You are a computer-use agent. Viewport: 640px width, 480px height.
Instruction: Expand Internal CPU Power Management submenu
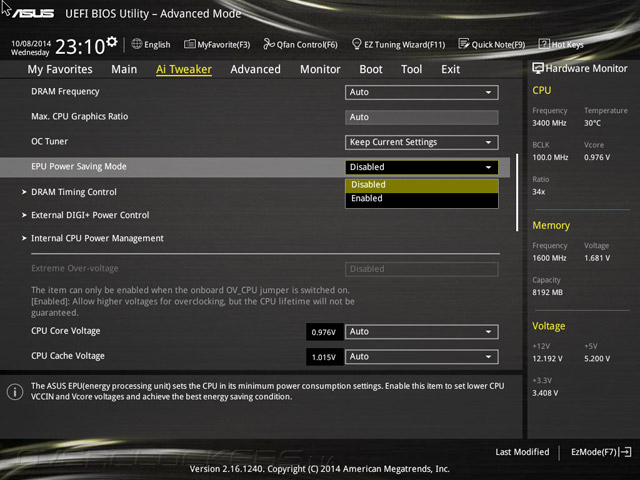[x=97, y=238]
